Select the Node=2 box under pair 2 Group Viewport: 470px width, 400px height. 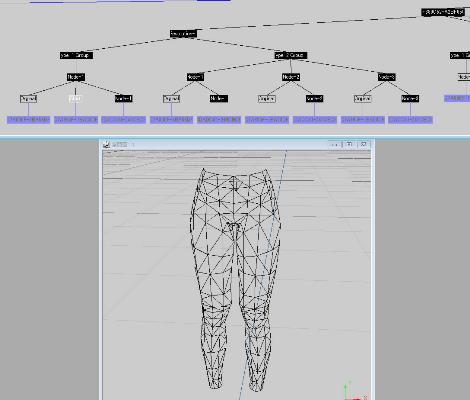(x=291, y=77)
